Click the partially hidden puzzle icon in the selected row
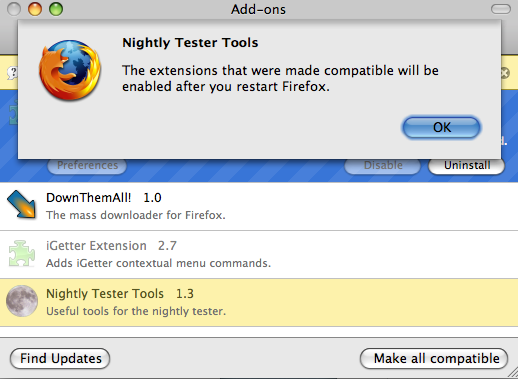Viewport: 518px width, 379px height. pyautogui.click(x=13, y=115)
